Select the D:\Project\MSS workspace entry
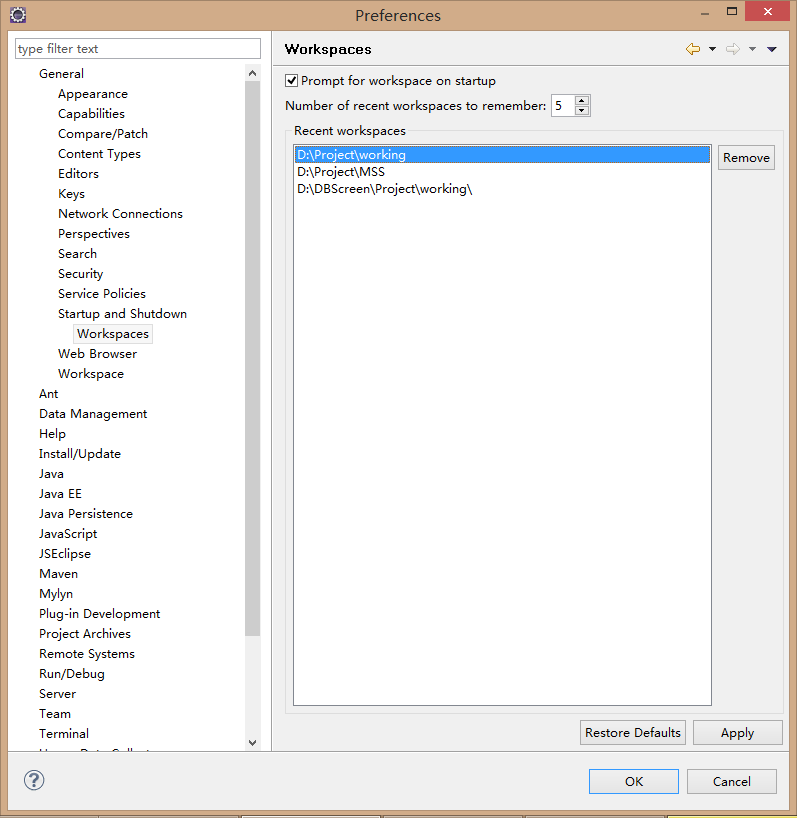Screen dimensions: 797x818 point(341,172)
